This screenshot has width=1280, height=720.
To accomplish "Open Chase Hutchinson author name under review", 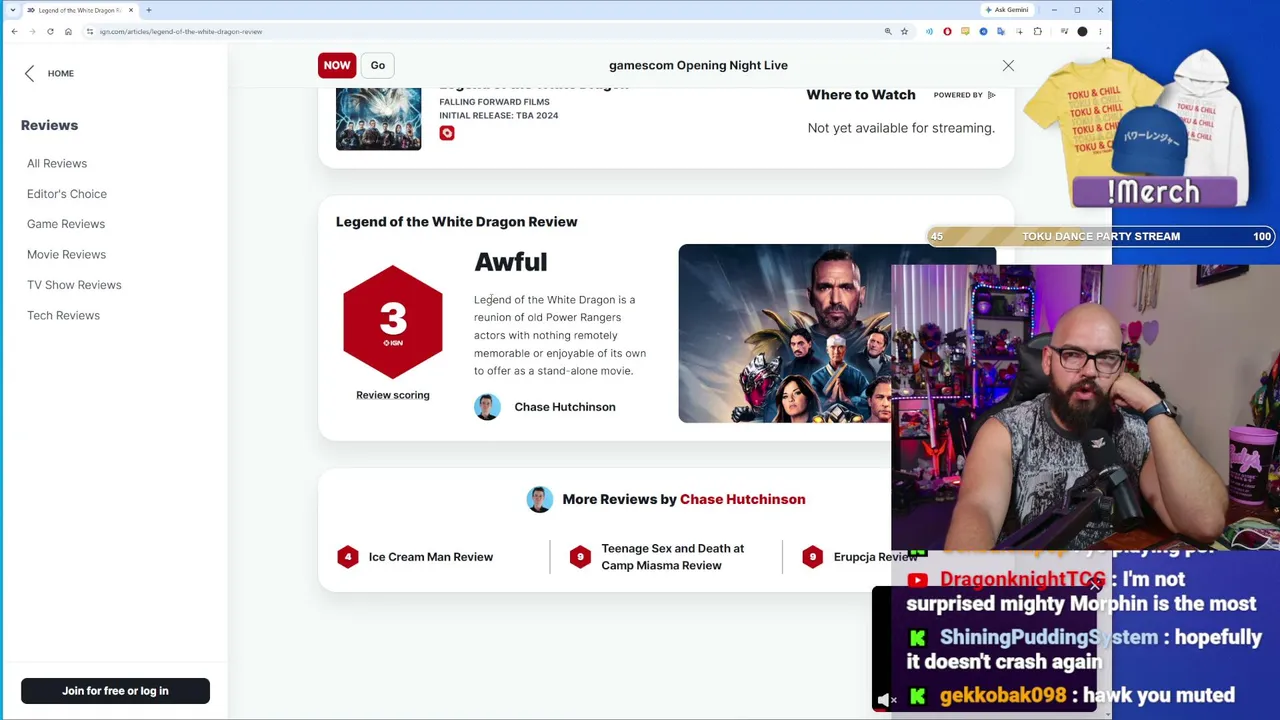I will (565, 407).
